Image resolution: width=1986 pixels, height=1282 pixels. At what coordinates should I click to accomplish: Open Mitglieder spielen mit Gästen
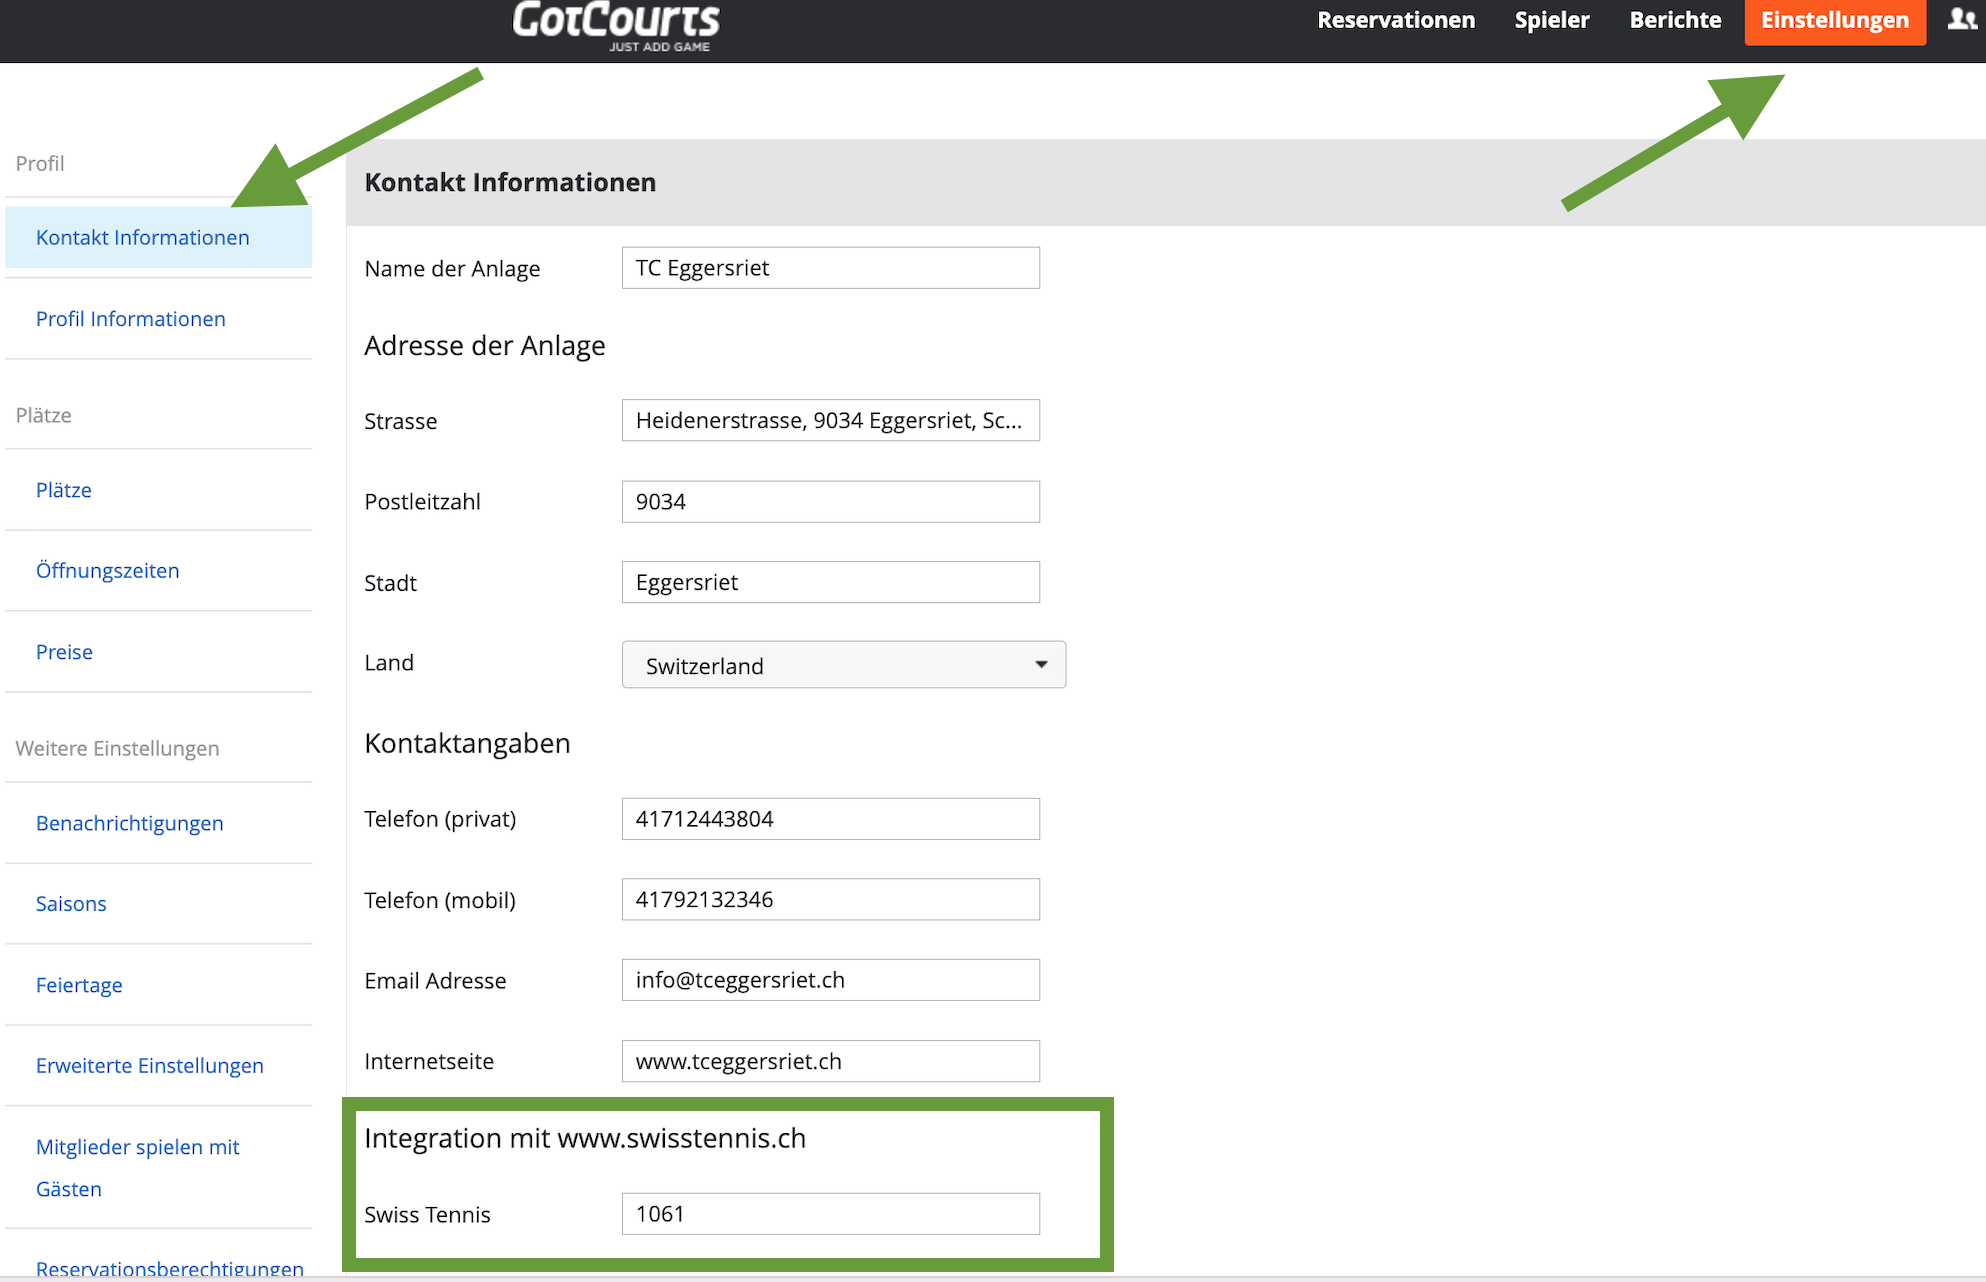click(x=138, y=1168)
